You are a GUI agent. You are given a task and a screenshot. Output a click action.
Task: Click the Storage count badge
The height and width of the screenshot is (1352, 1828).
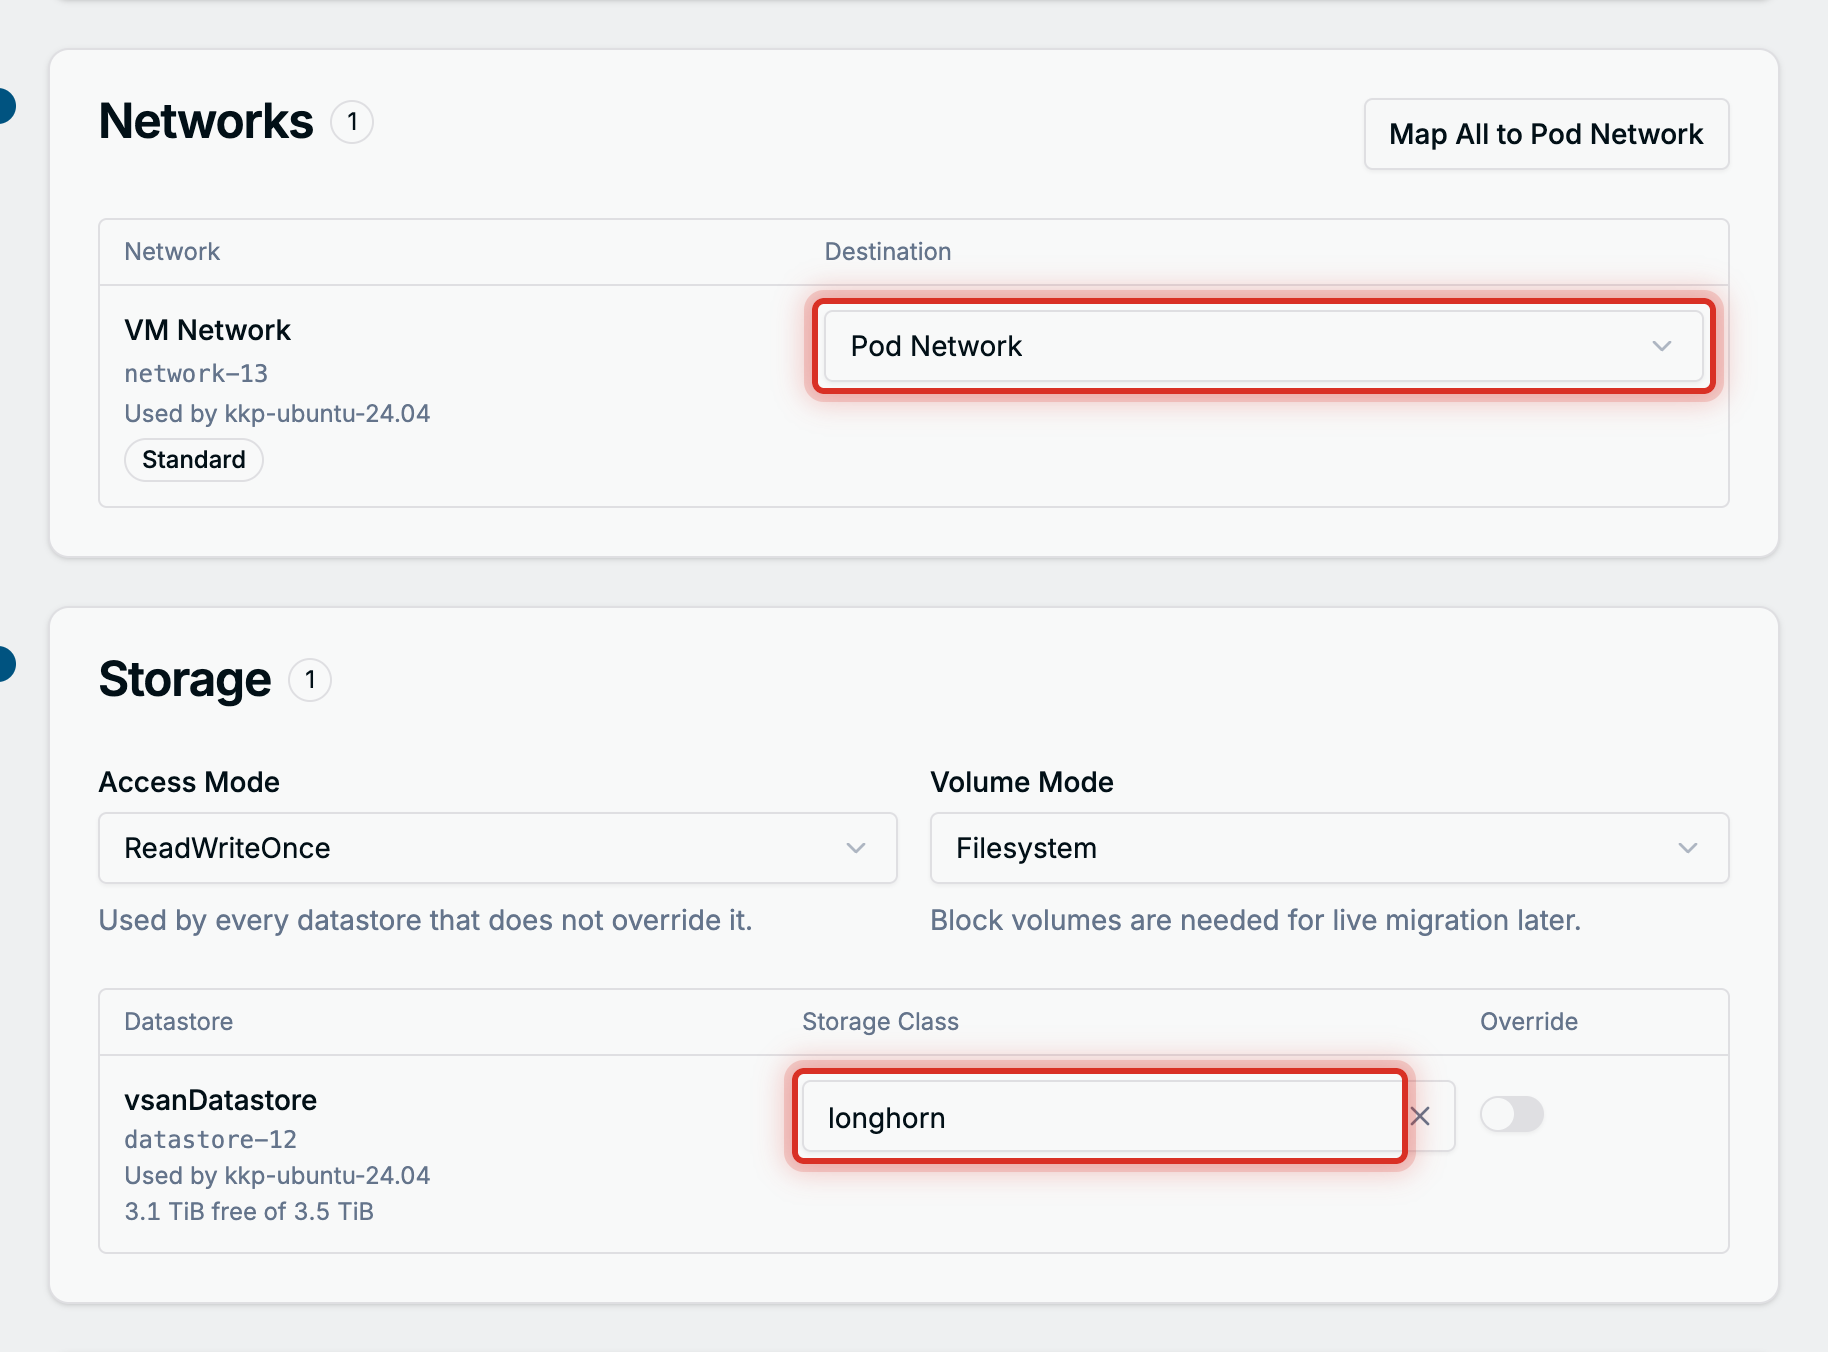coord(310,680)
